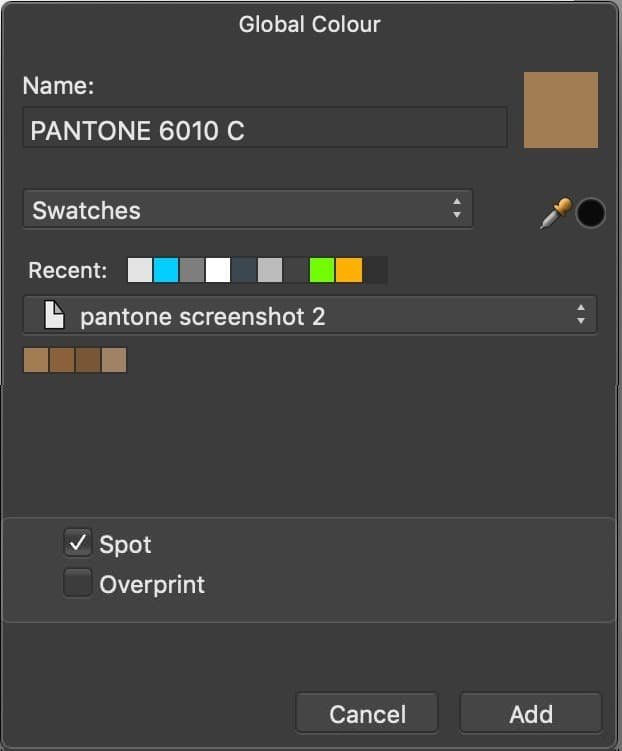Select the eyedropper colour picker tool
The image size is (622, 751).
pyautogui.click(x=555, y=213)
